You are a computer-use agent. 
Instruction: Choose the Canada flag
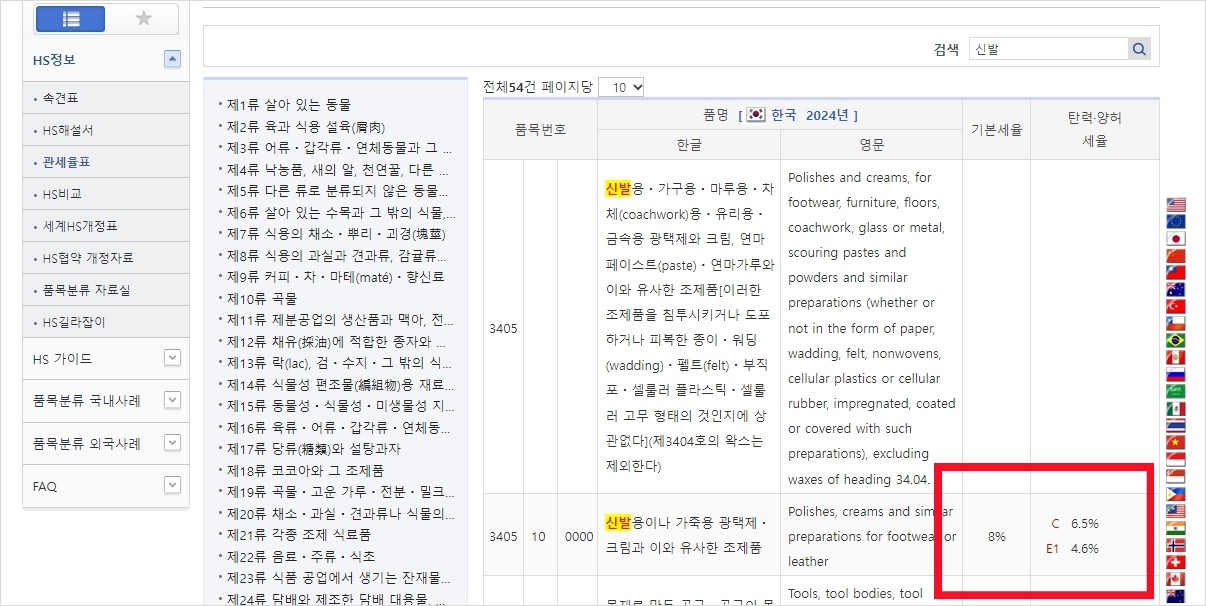[x=1176, y=578]
